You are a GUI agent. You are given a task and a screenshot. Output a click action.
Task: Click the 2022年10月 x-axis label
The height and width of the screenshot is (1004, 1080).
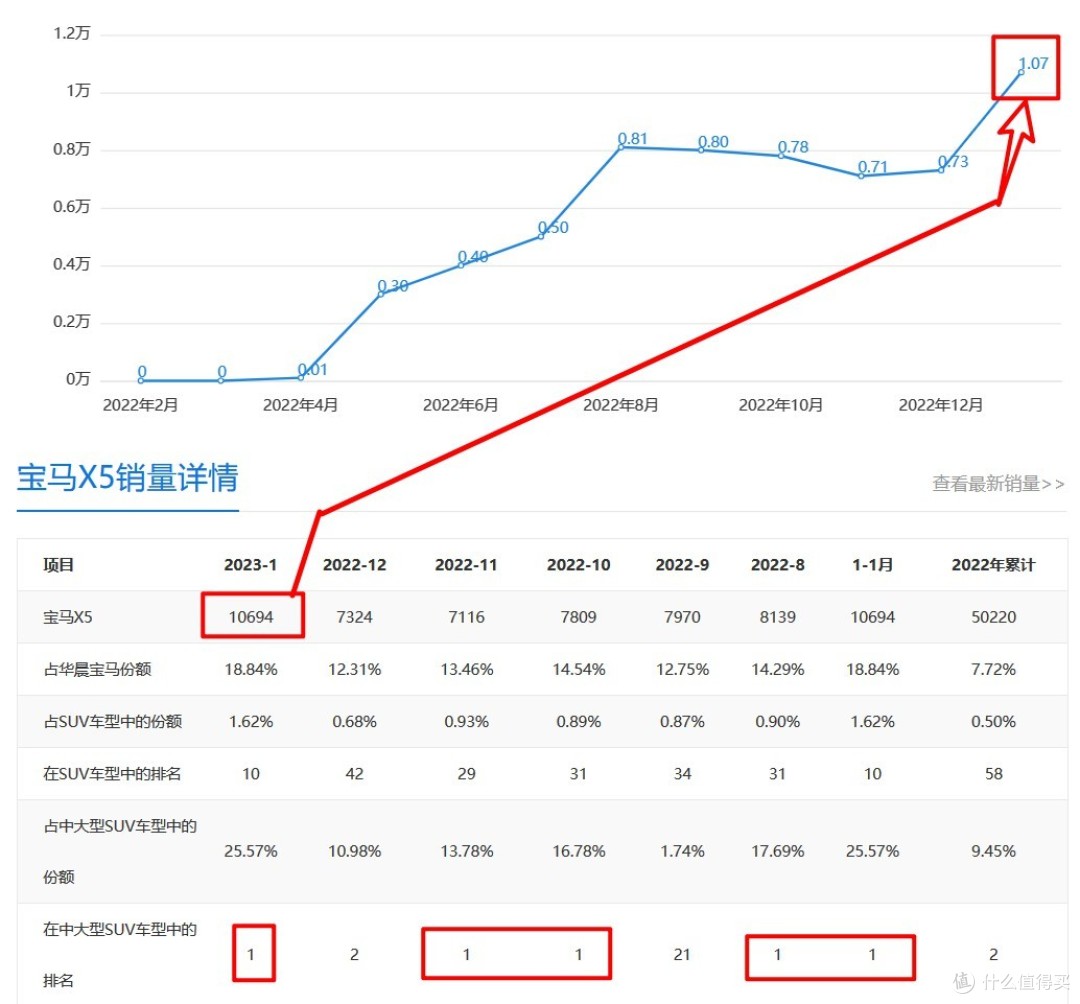click(x=781, y=405)
